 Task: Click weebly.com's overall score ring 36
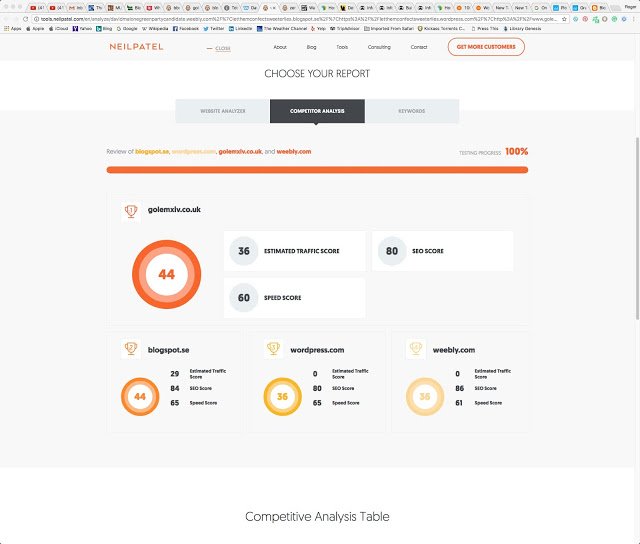coord(425,396)
